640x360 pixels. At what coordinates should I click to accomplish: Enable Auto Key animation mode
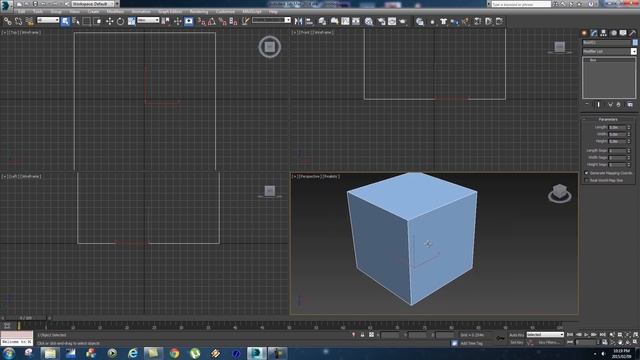coord(516,335)
